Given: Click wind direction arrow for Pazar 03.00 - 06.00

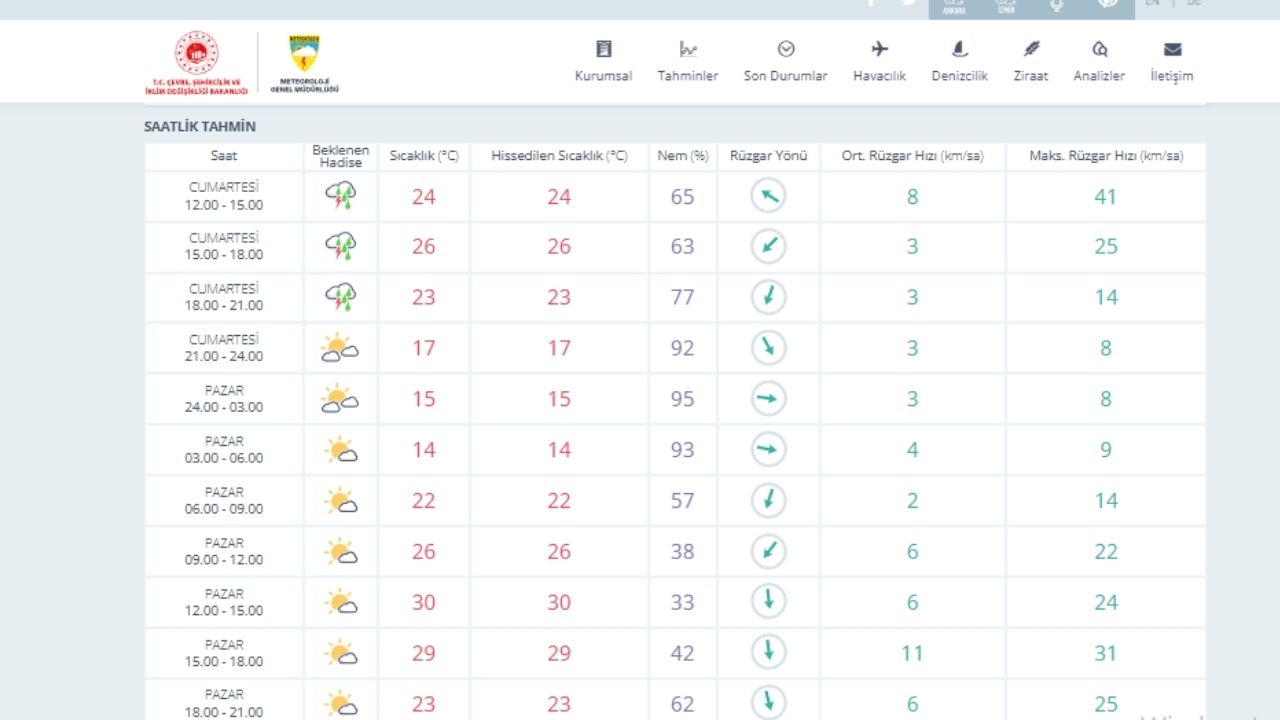Looking at the screenshot, I should tap(768, 450).
